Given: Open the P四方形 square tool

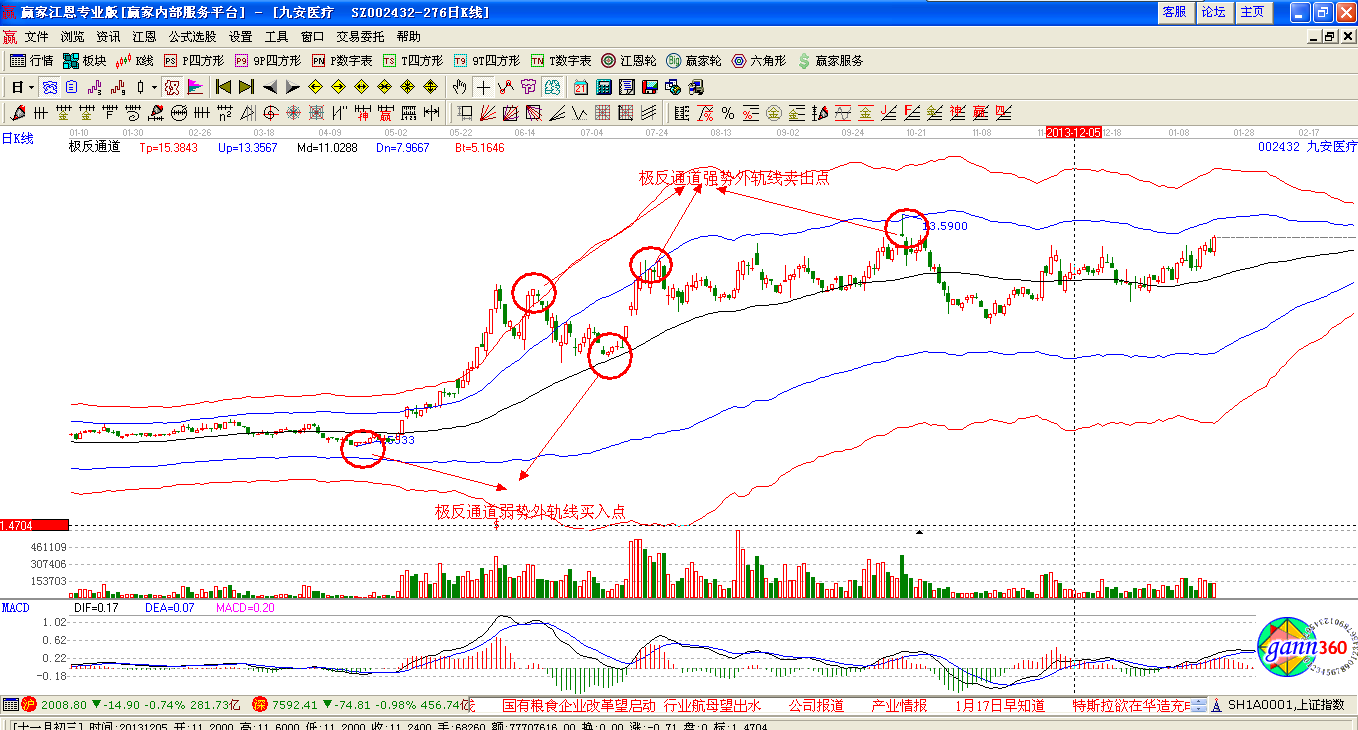Looking at the screenshot, I should point(196,61).
